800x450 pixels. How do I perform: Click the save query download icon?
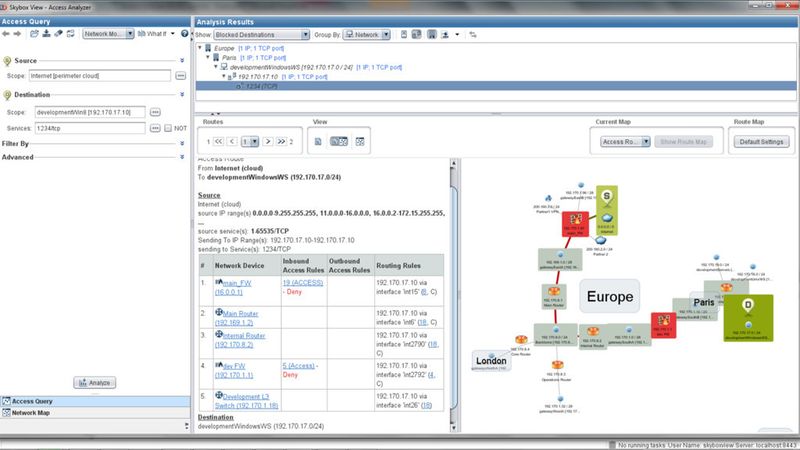coord(46,34)
